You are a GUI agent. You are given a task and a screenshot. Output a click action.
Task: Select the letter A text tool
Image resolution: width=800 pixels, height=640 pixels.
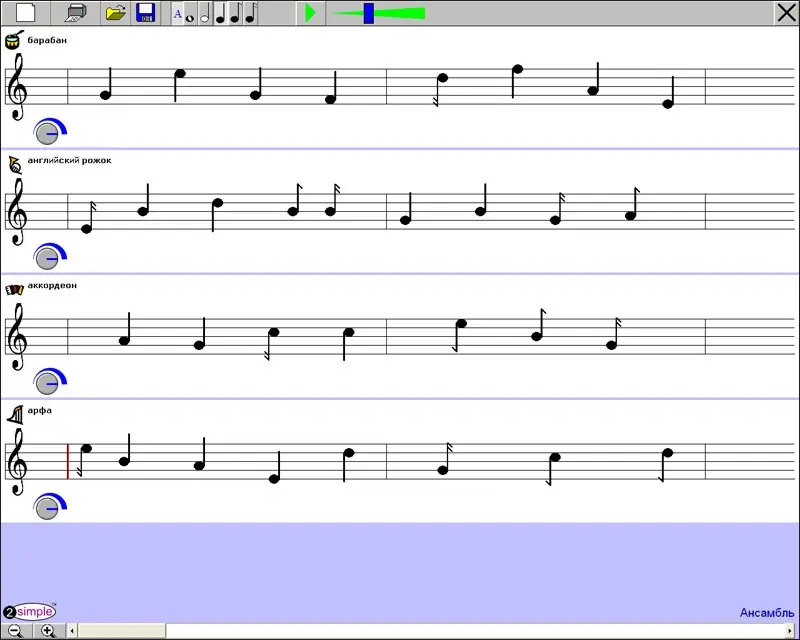[x=177, y=14]
